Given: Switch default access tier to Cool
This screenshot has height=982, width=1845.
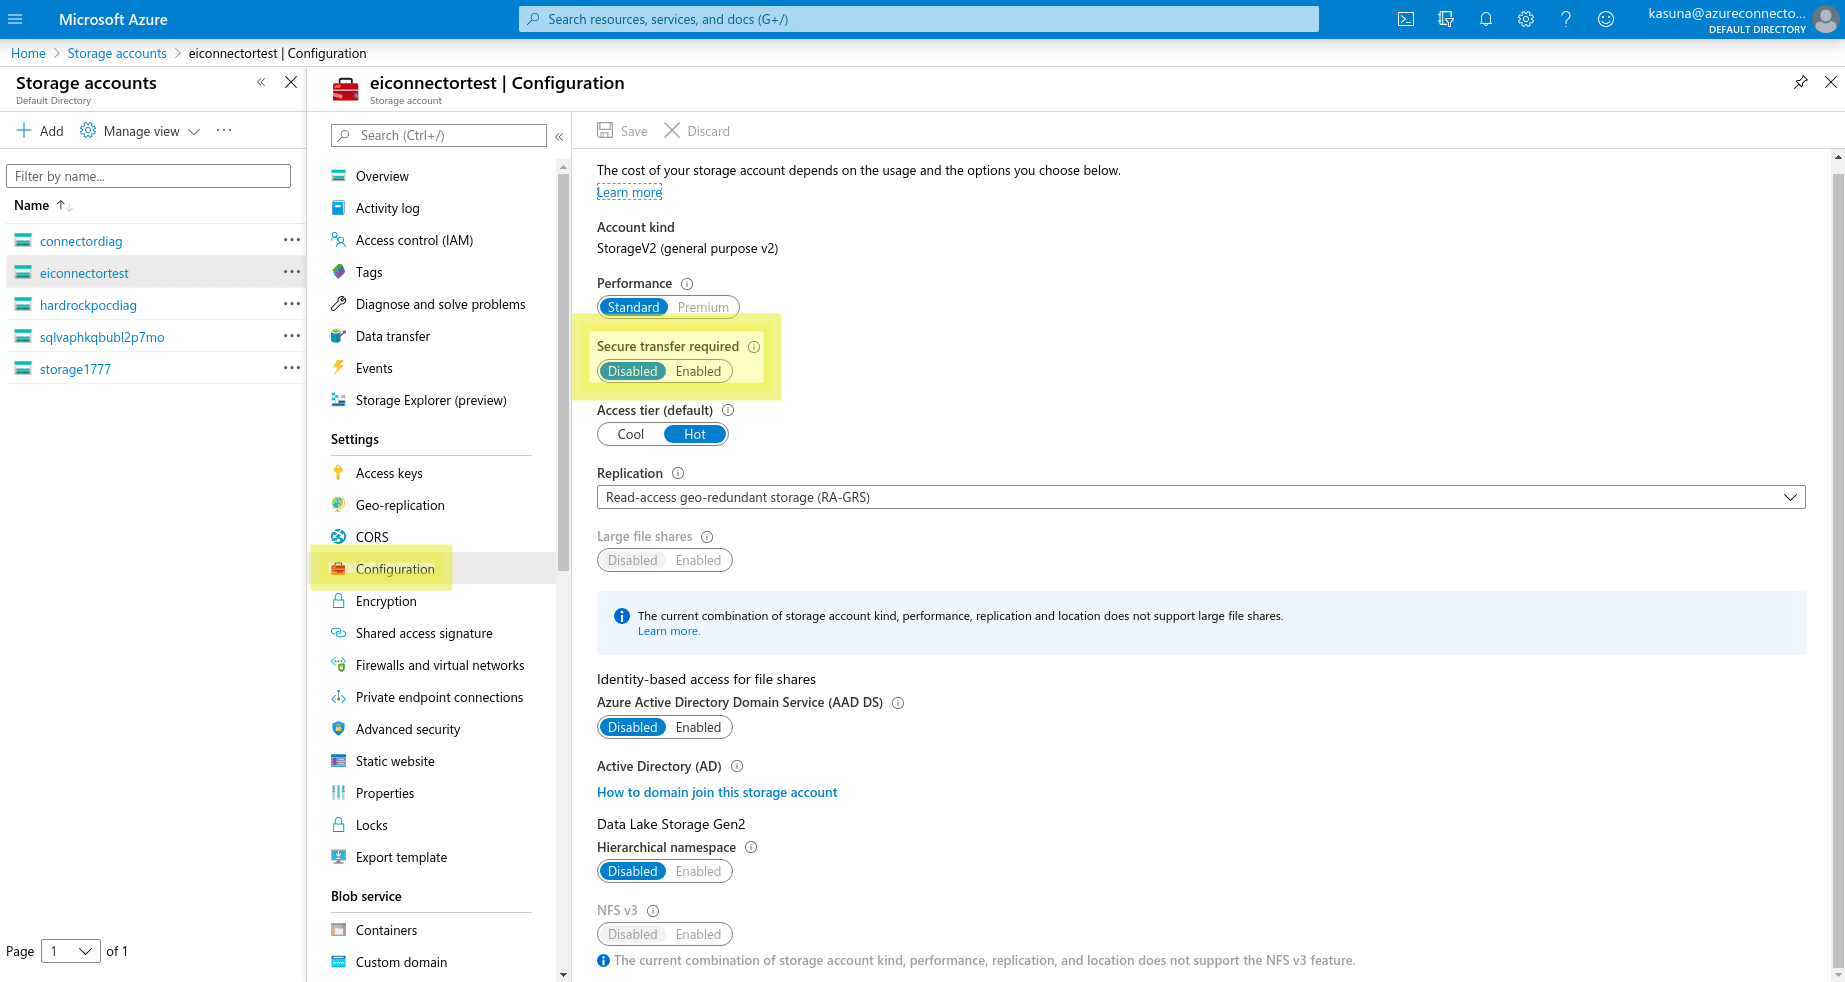Looking at the screenshot, I should (x=631, y=434).
